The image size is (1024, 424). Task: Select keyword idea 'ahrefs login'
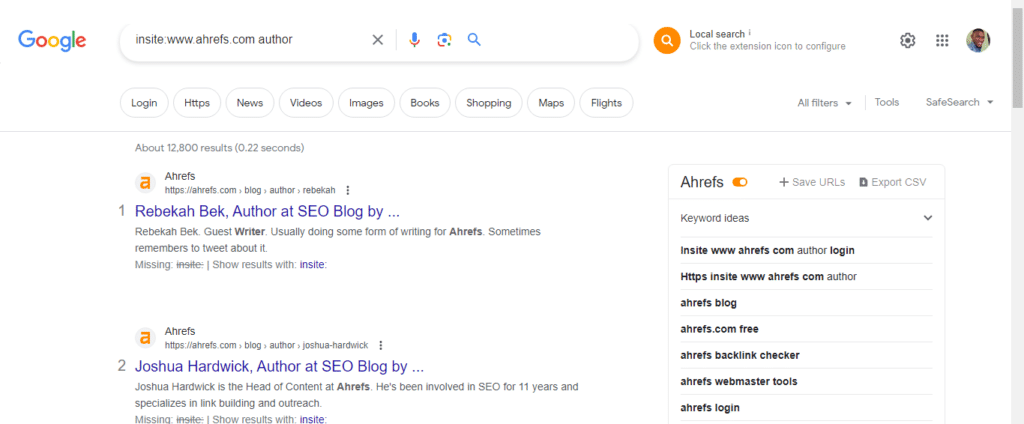click(710, 408)
